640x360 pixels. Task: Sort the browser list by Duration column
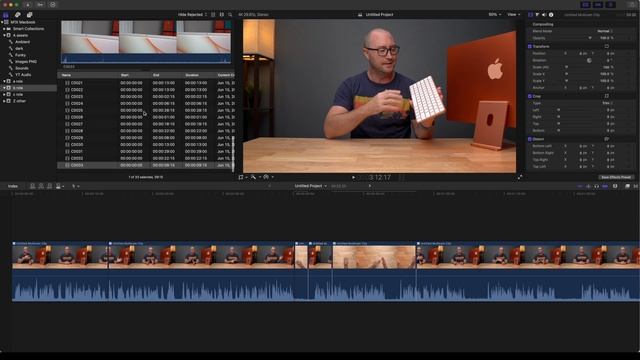192,75
